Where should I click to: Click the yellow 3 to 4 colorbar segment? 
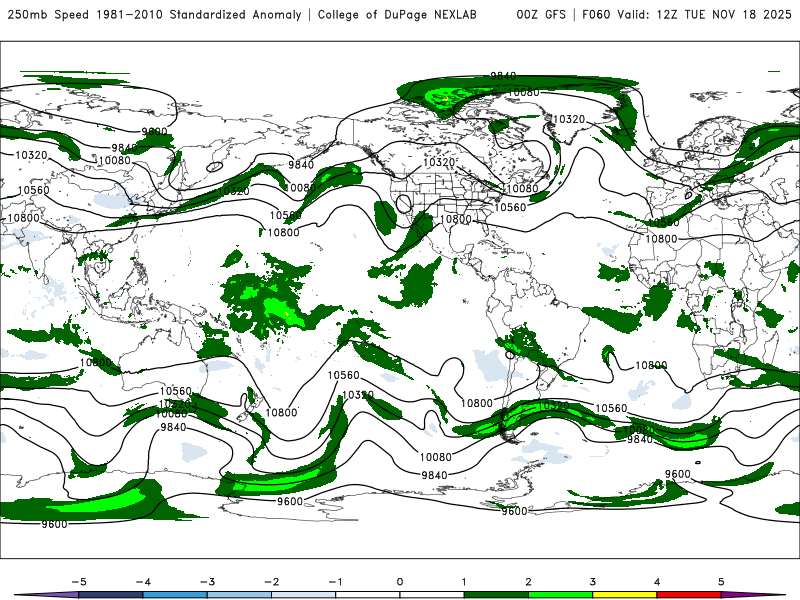click(625, 595)
